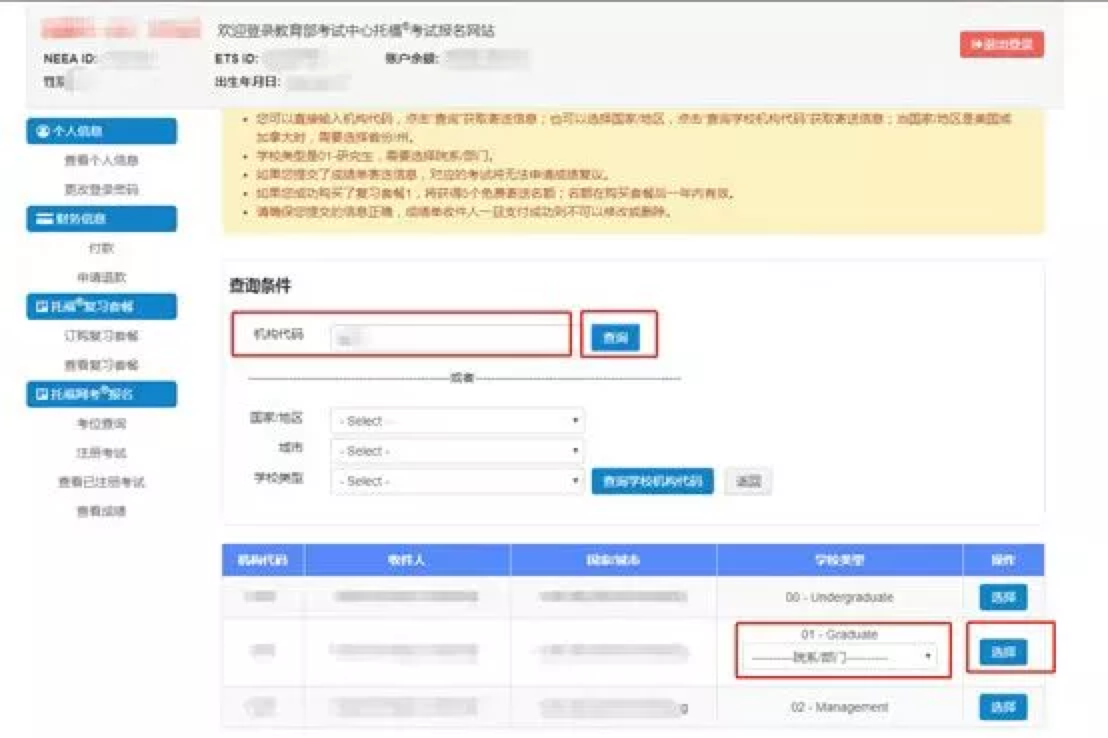
Task: Go to 查看个人信息 in the sidebar
Action: pos(102,160)
